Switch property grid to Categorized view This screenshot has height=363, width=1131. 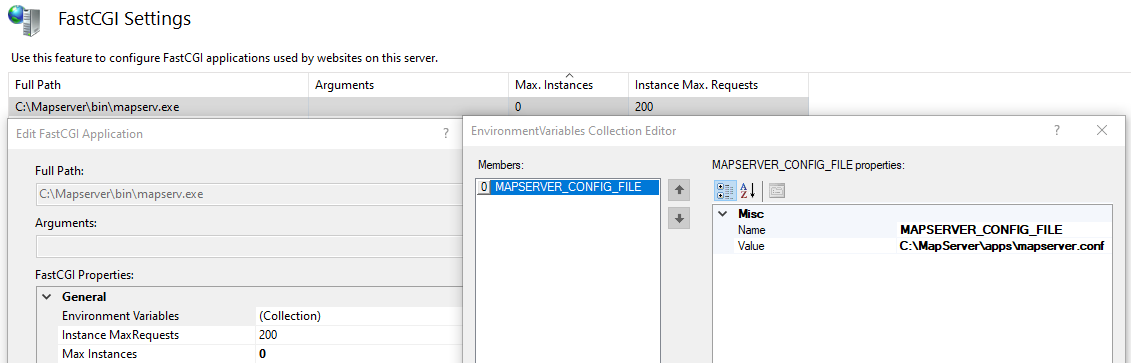pos(724,191)
